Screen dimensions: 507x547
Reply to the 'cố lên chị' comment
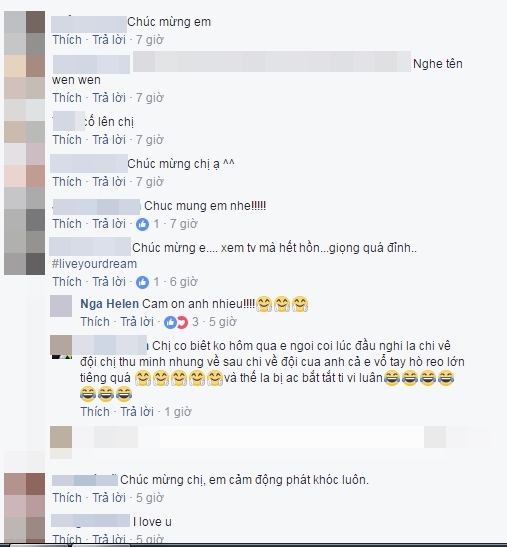point(109,140)
